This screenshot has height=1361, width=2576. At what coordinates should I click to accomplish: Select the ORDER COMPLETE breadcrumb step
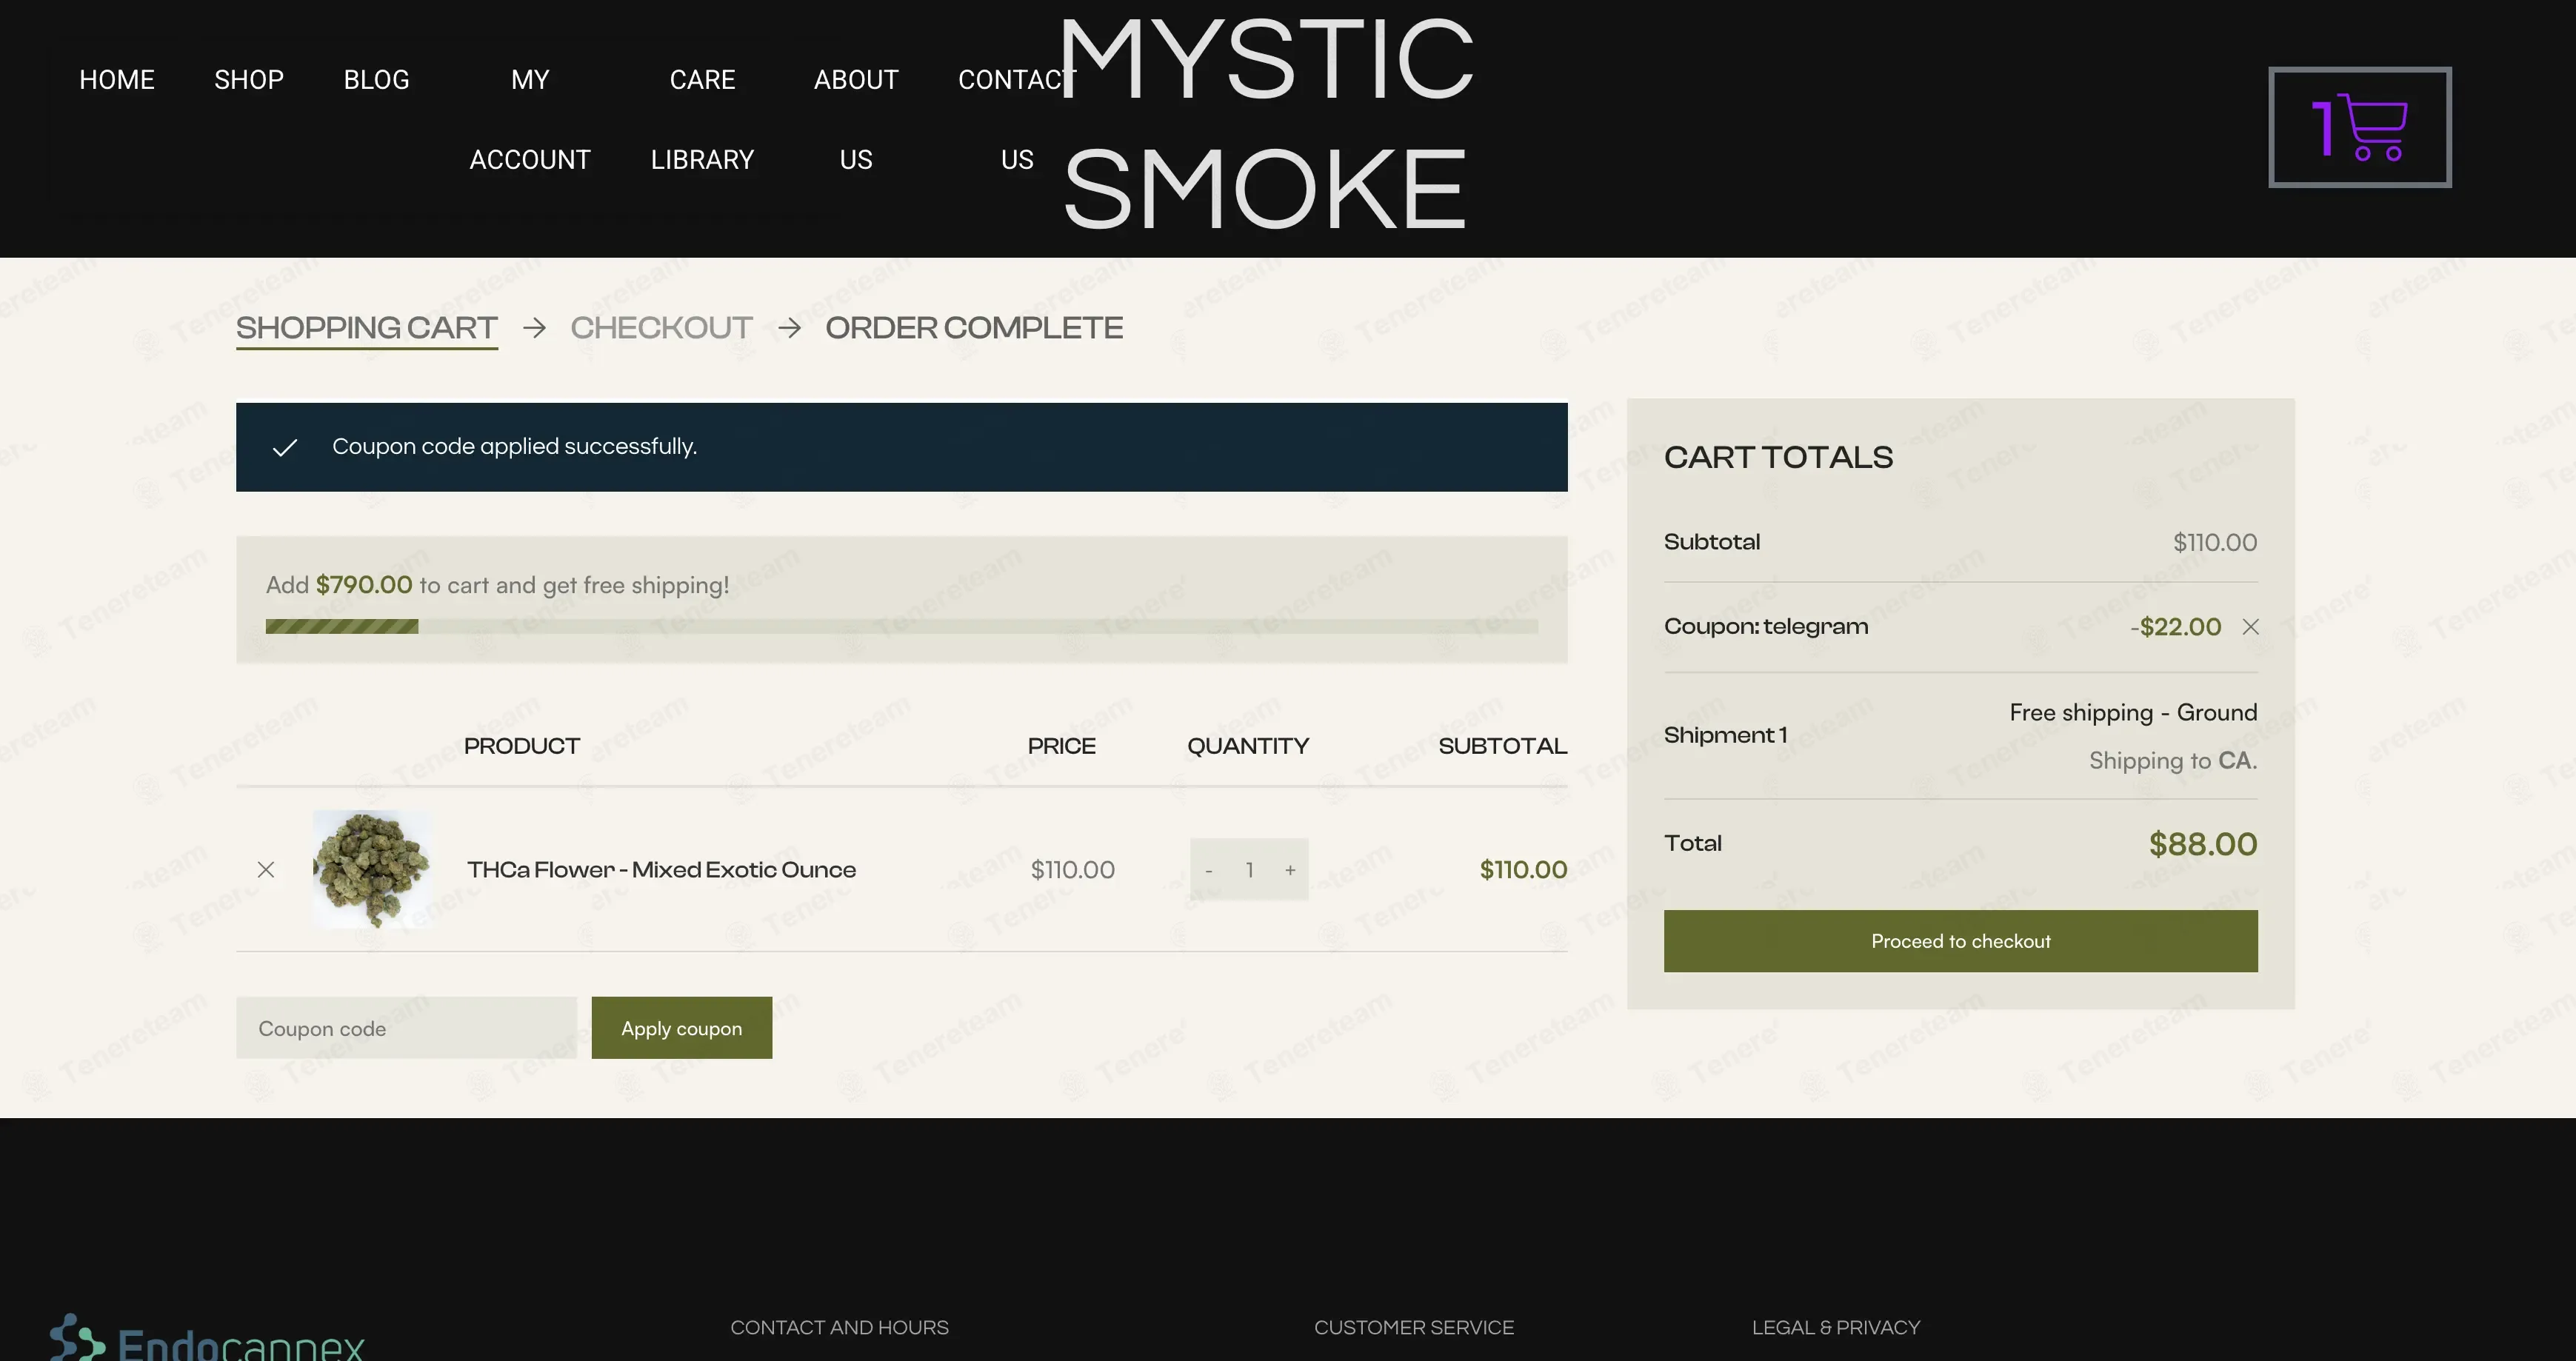[974, 328]
